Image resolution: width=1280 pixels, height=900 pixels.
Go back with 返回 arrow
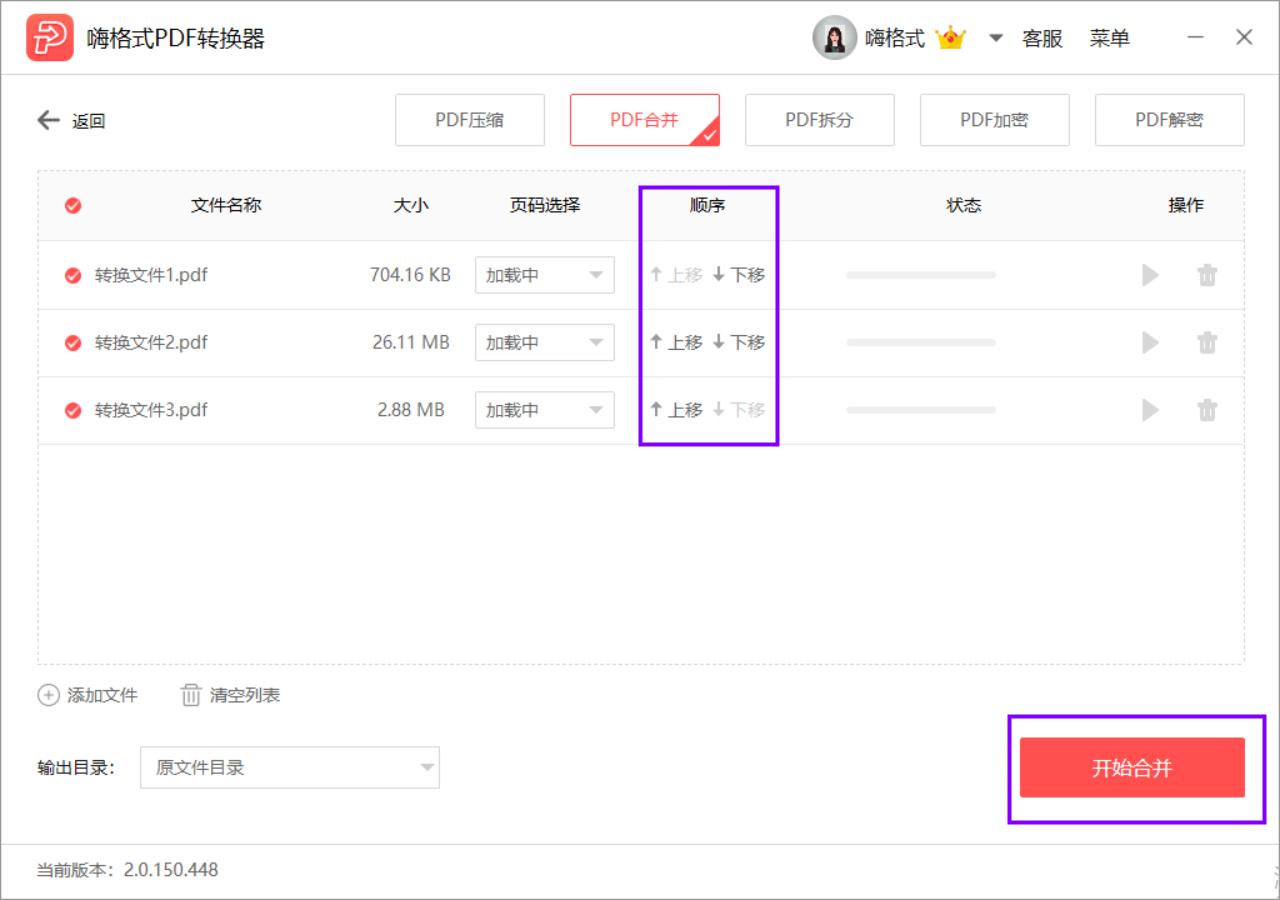coord(71,121)
